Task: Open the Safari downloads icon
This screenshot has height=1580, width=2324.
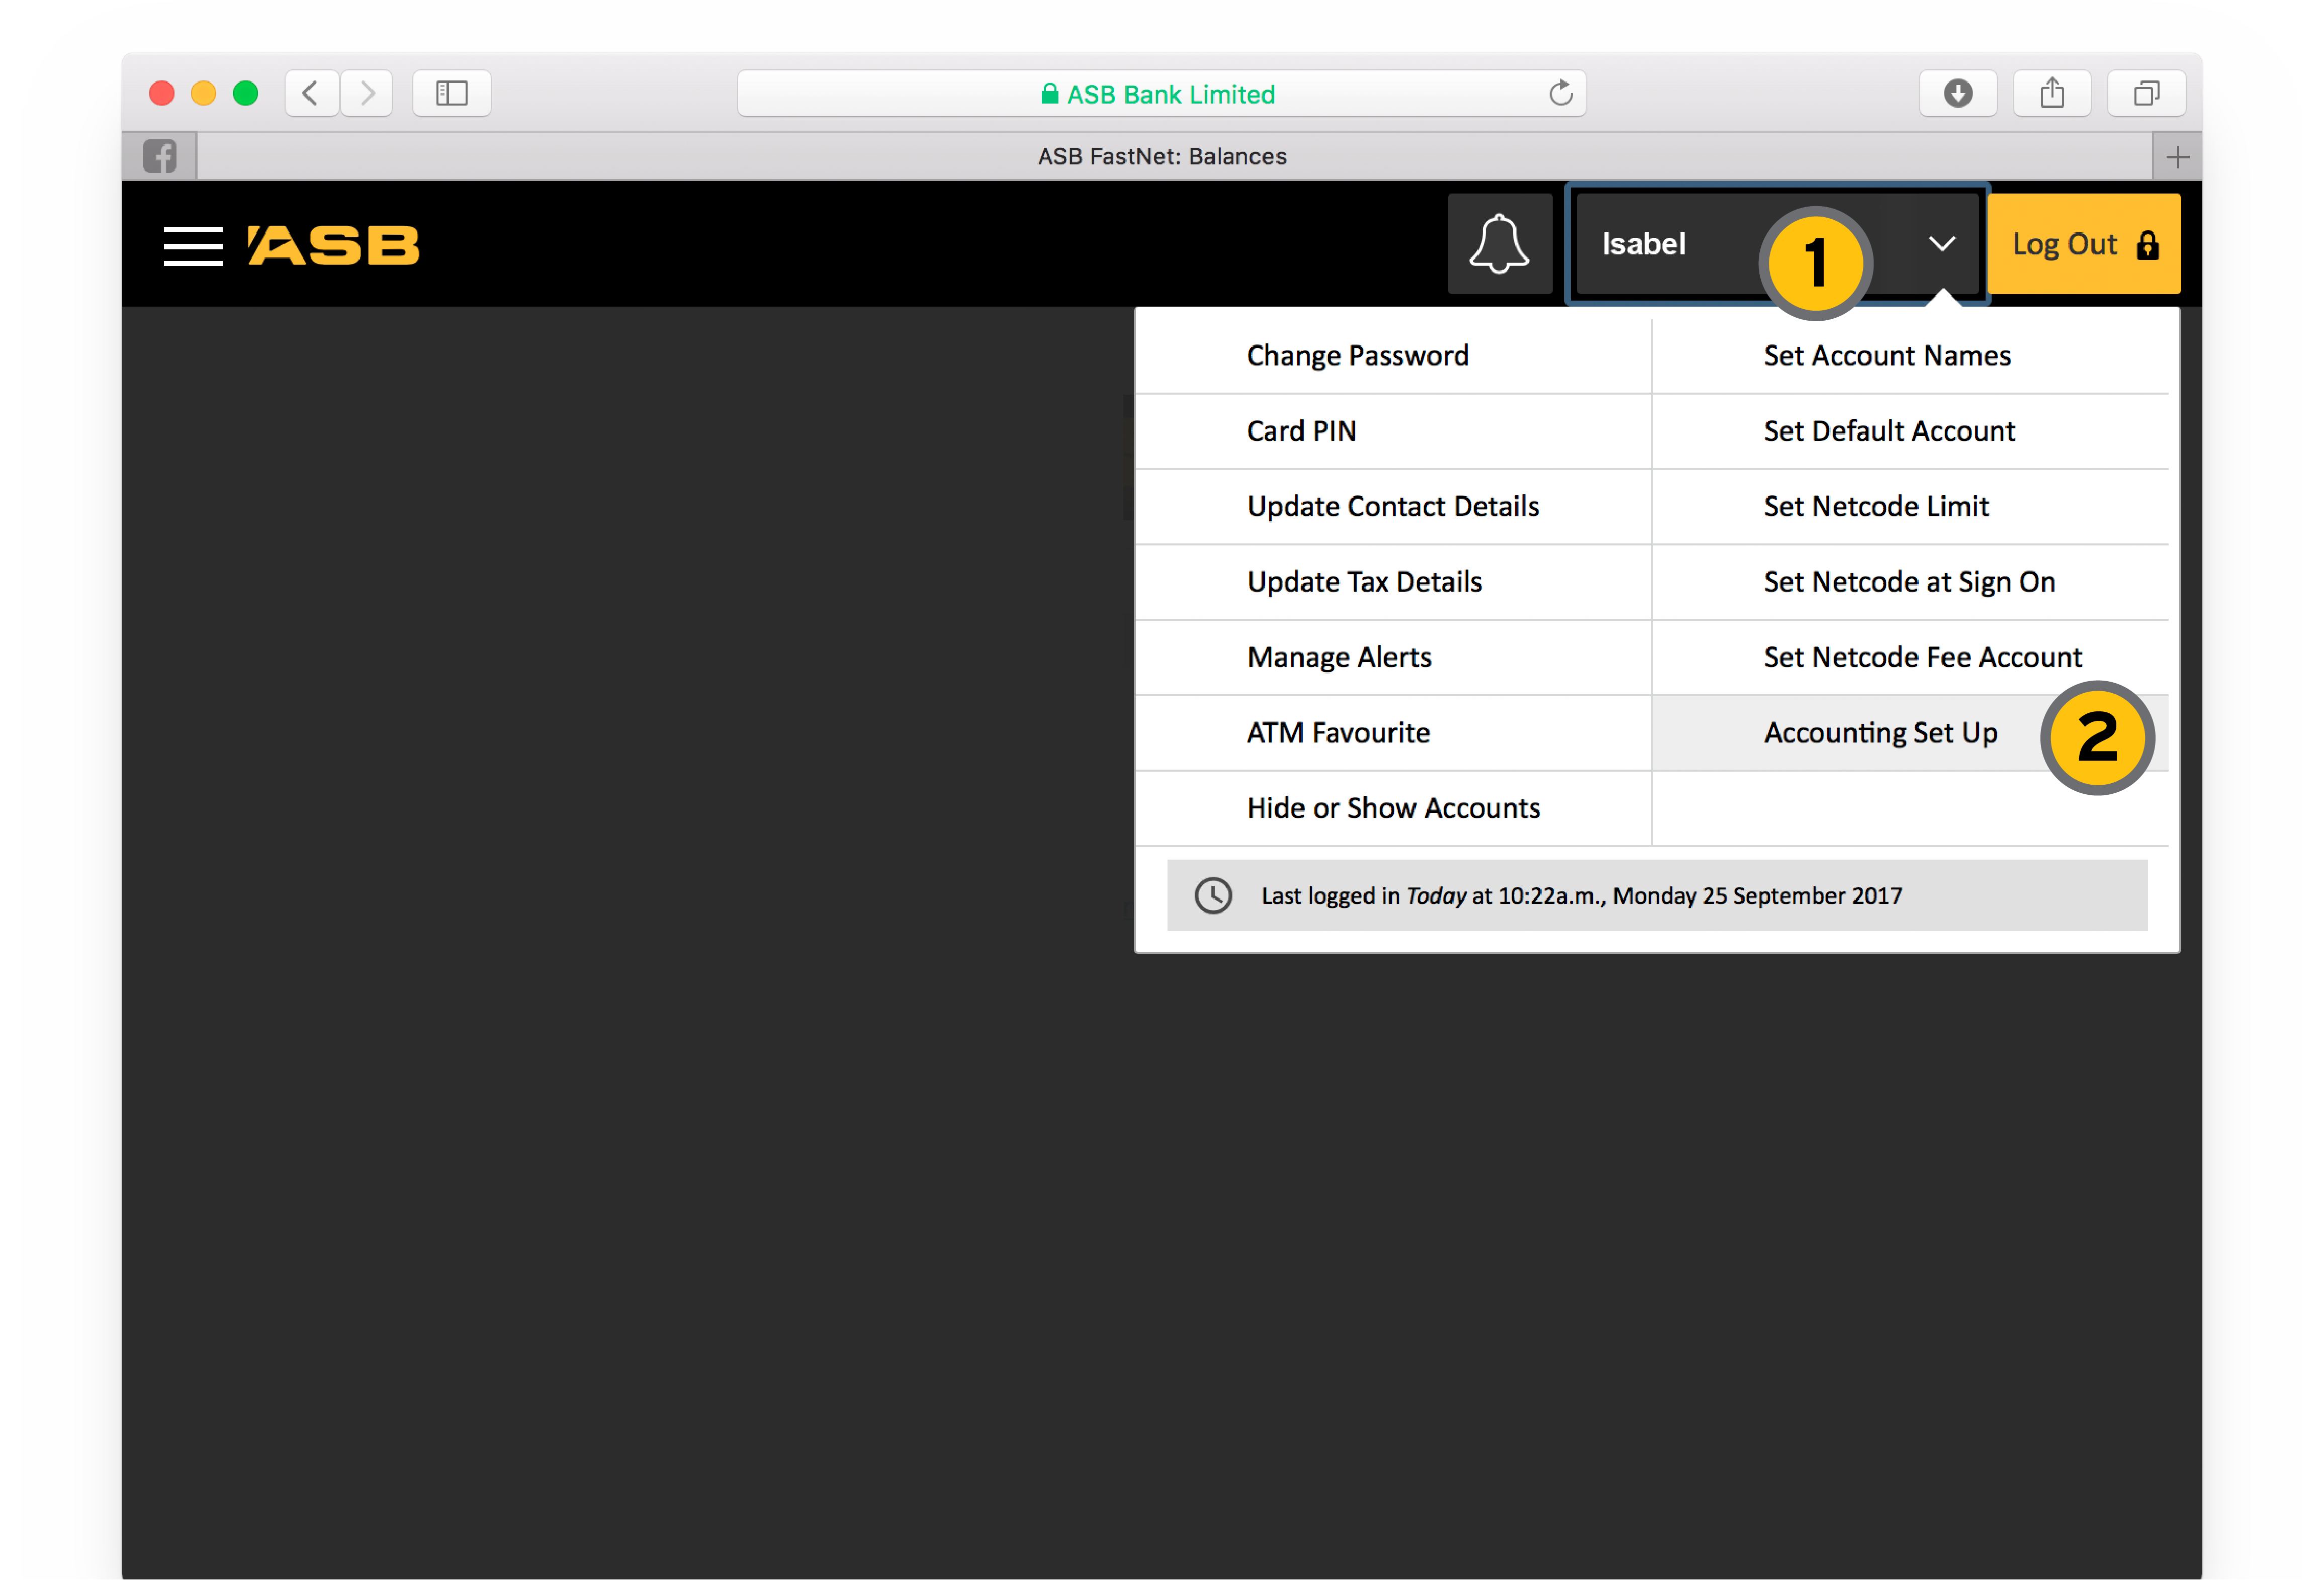Action: pyautogui.click(x=1957, y=94)
